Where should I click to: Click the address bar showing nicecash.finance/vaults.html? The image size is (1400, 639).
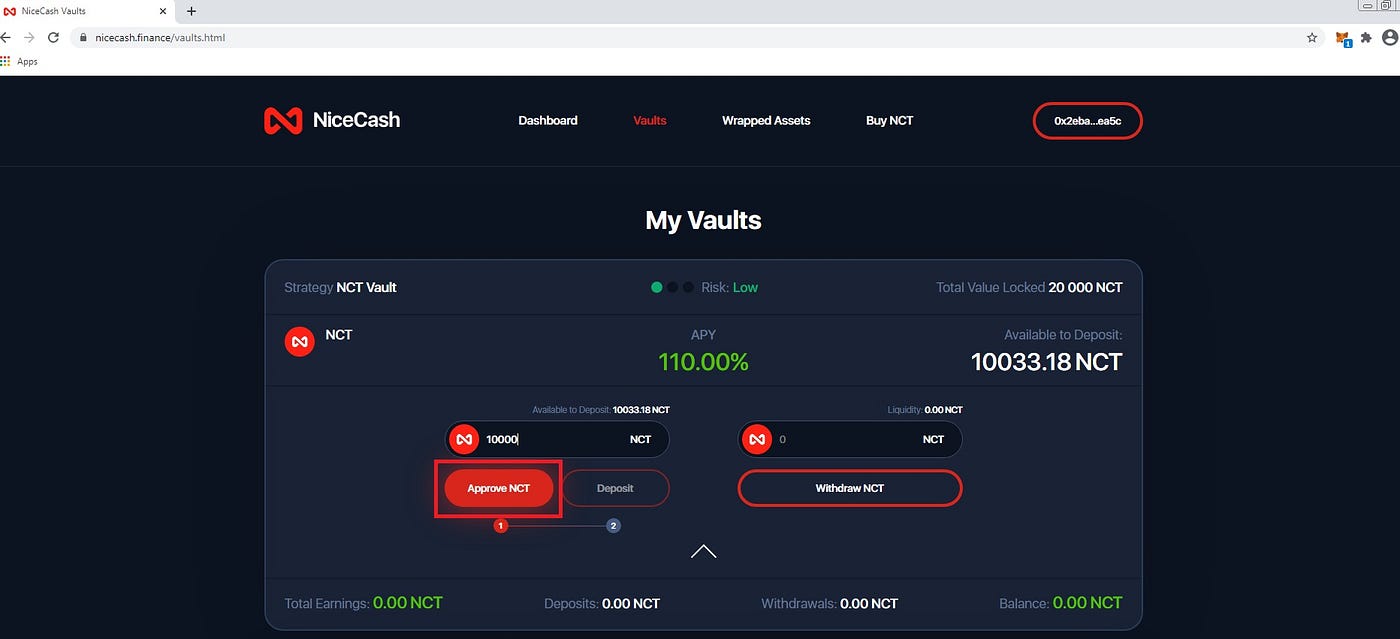click(x=695, y=37)
